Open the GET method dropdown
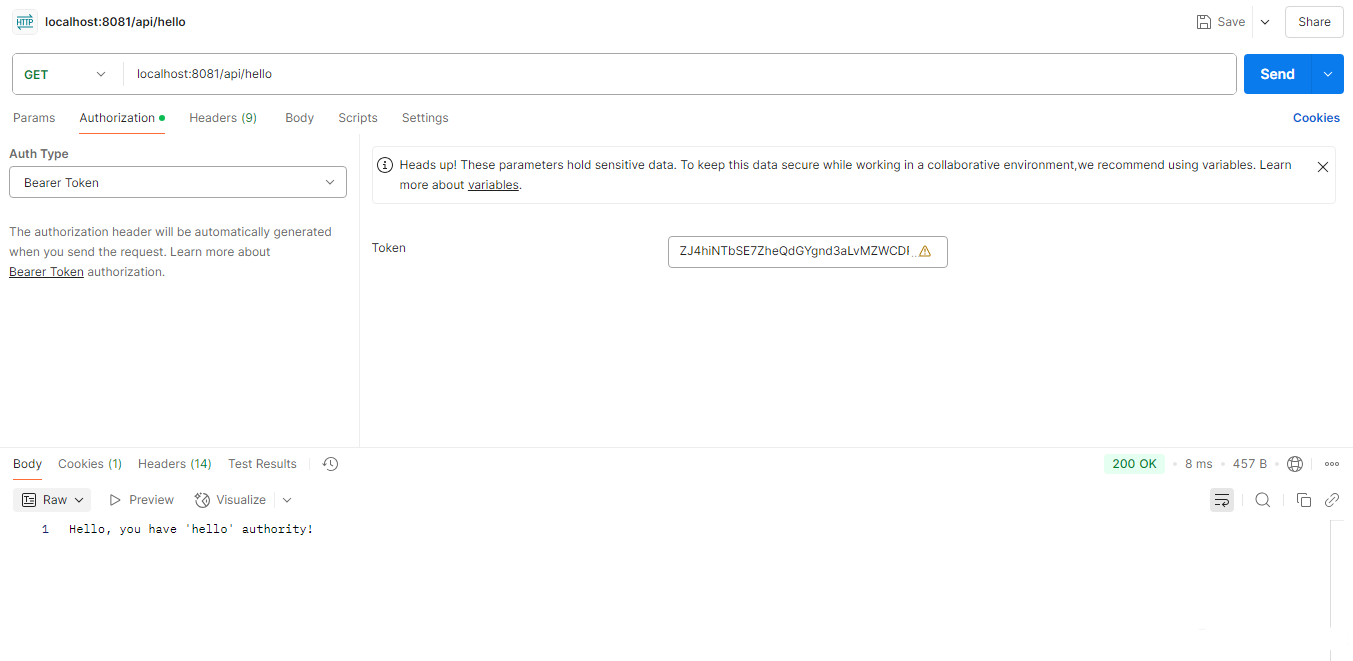 click(66, 74)
